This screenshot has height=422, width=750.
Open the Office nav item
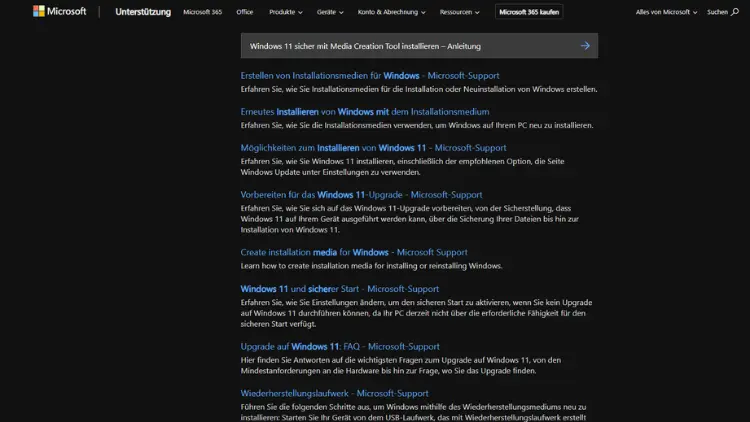tap(244, 12)
